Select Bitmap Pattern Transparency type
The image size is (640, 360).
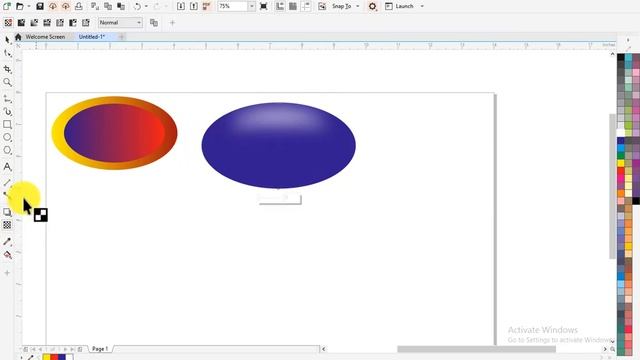click(x=60, y=22)
